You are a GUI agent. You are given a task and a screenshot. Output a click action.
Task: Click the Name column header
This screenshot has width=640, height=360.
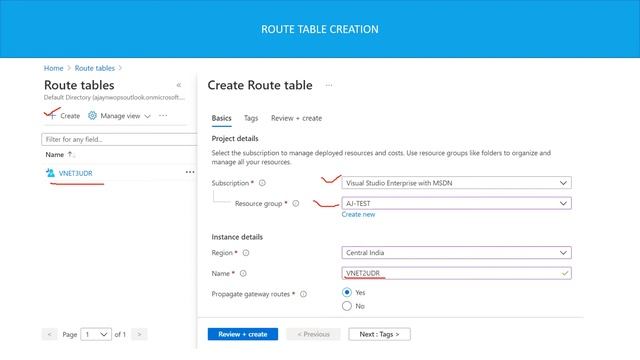tap(55, 154)
